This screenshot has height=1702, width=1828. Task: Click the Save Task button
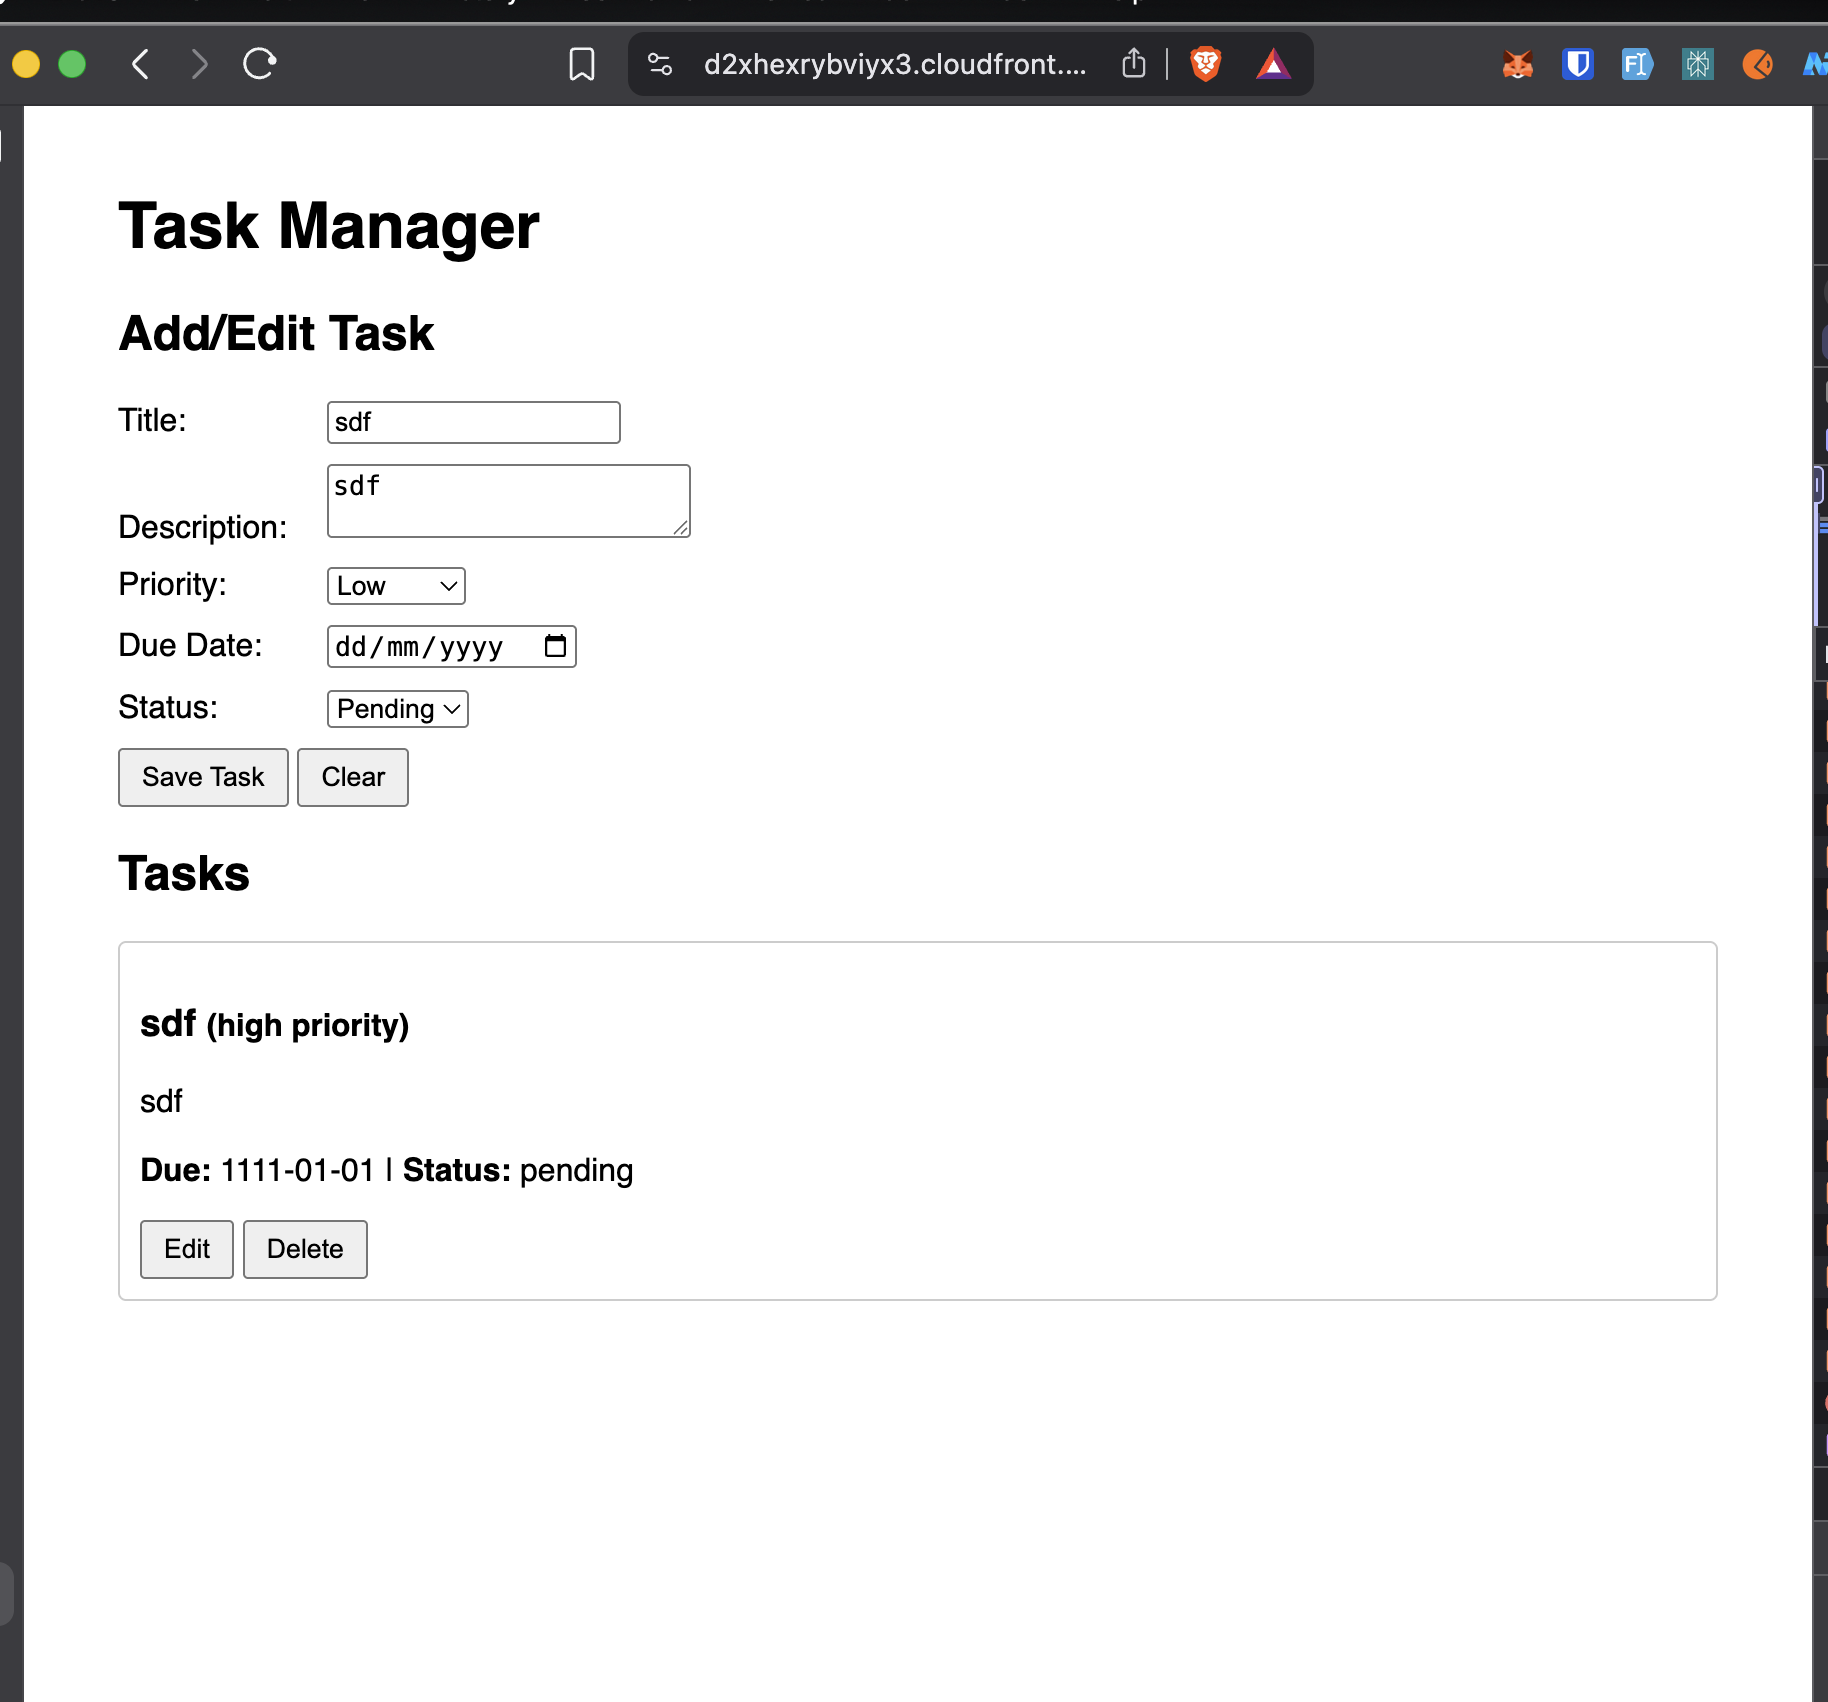click(x=202, y=777)
